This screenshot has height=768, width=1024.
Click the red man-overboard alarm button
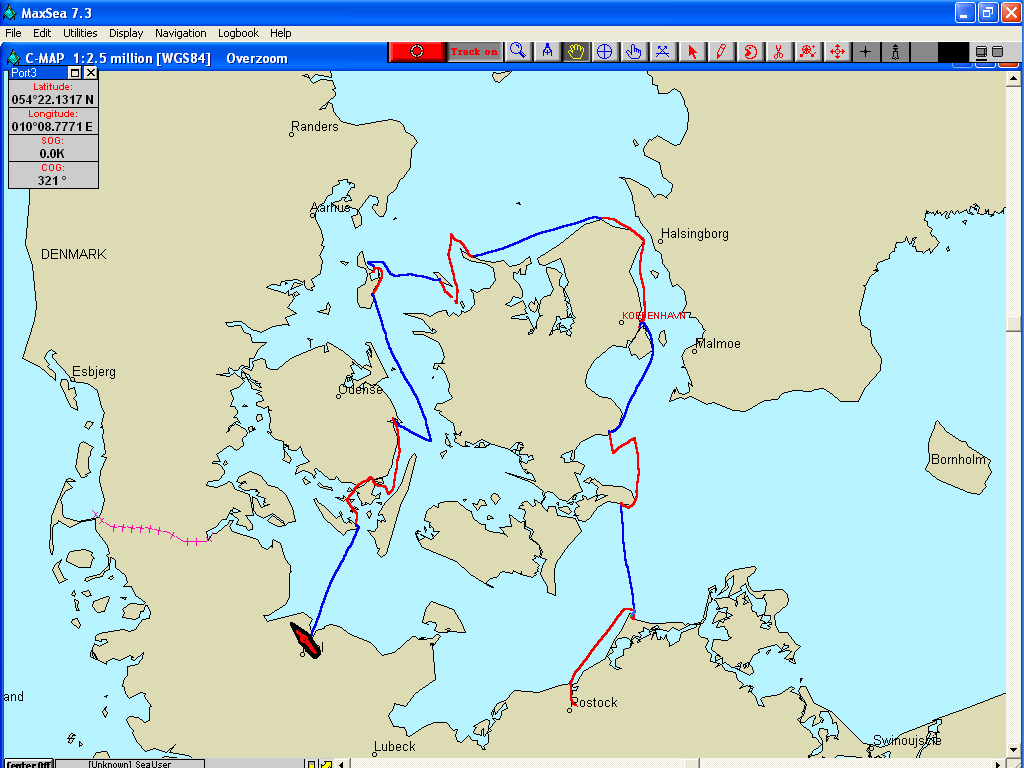pyautogui.click(x=417, y=52)
